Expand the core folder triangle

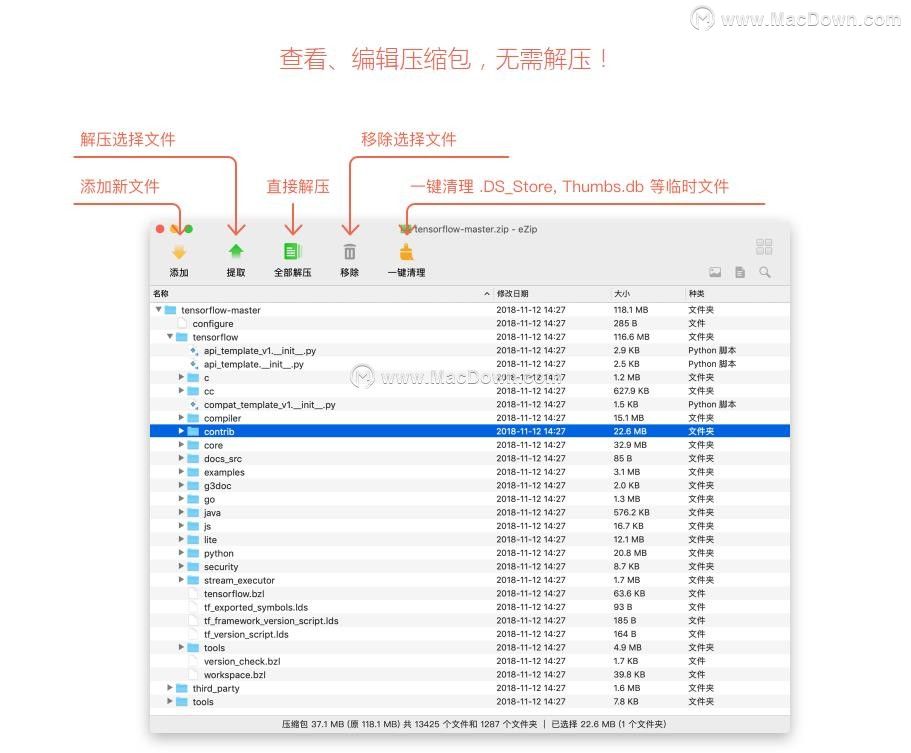click(x=181, y=444)
